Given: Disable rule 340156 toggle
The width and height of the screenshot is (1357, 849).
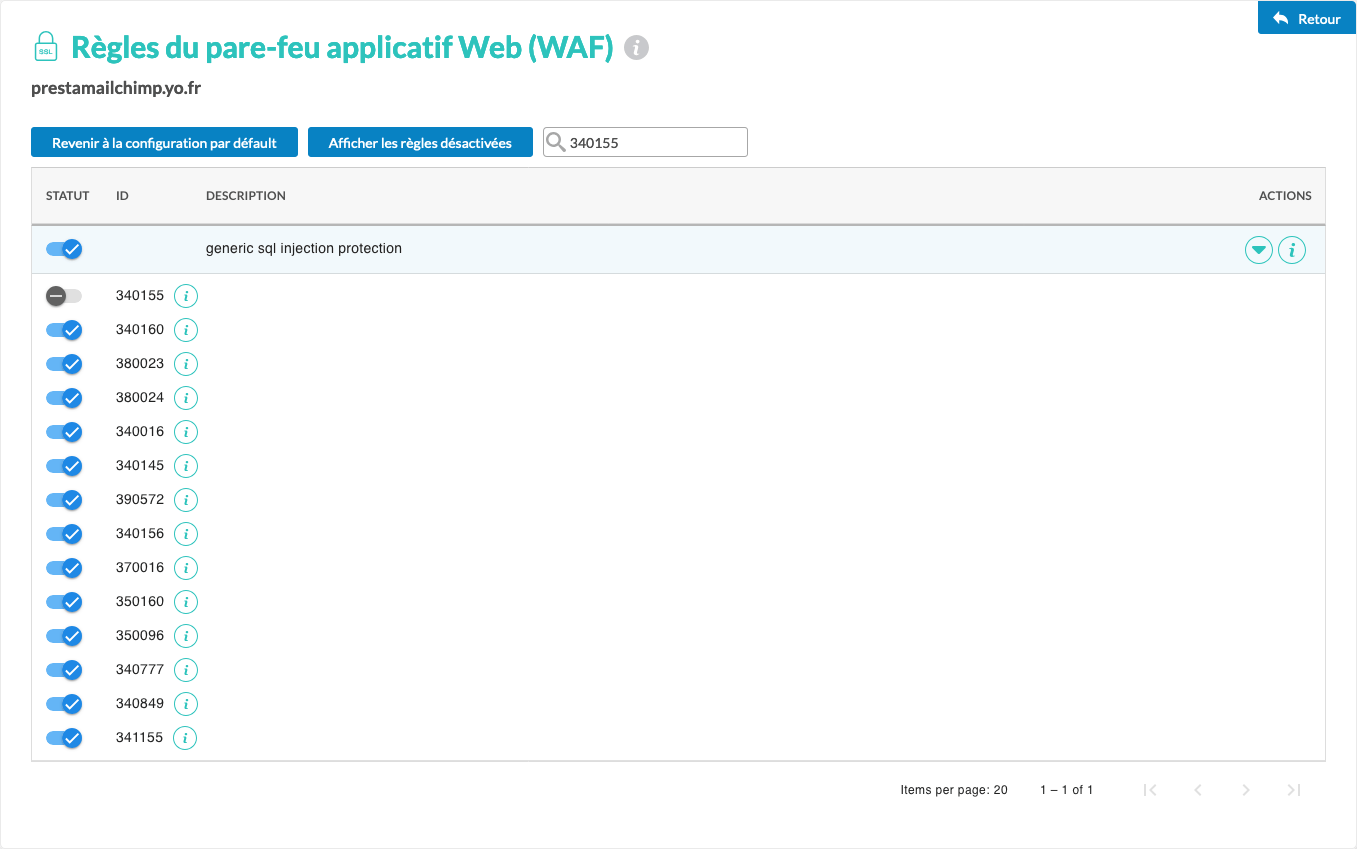Looking at the screenshot, I should click(64, 534).
